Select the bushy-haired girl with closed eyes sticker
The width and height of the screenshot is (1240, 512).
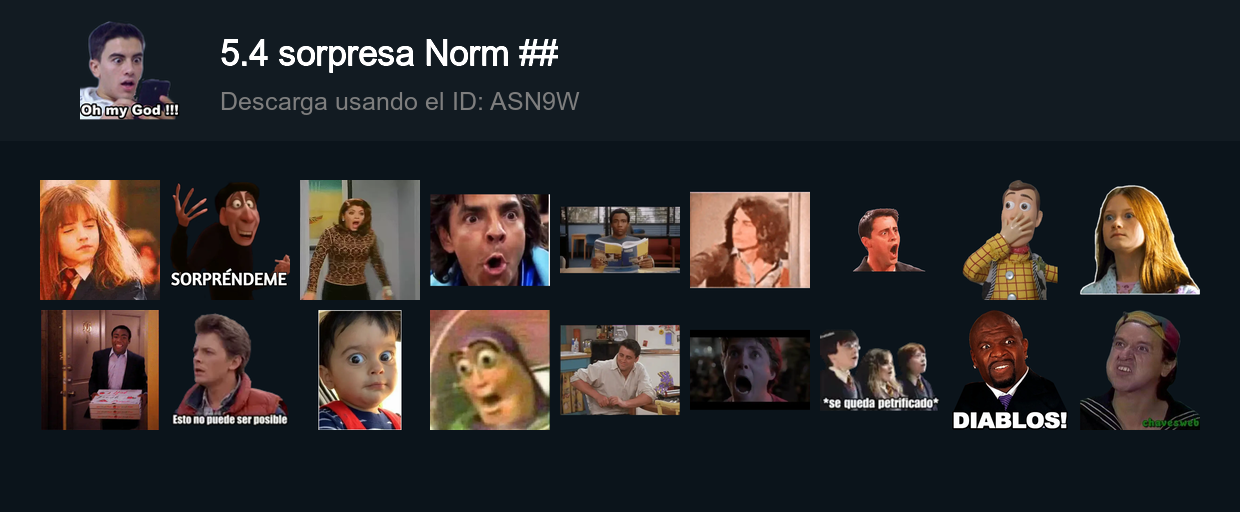(100, 240)
